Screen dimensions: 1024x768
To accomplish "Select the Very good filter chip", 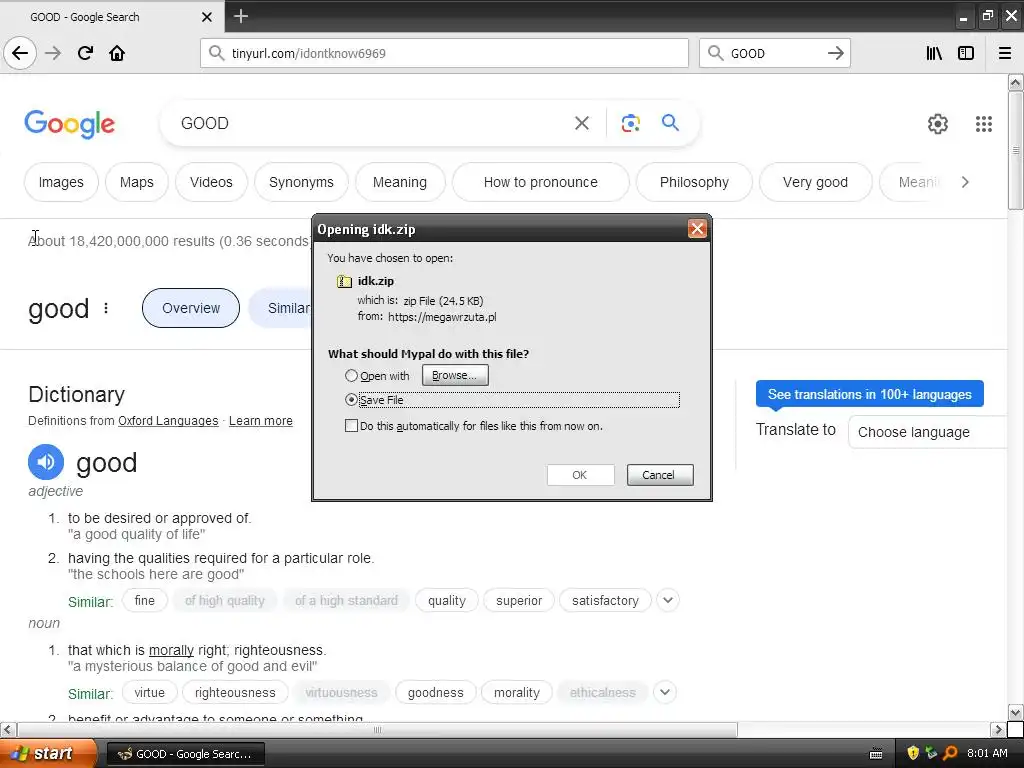I will [815, 182].
